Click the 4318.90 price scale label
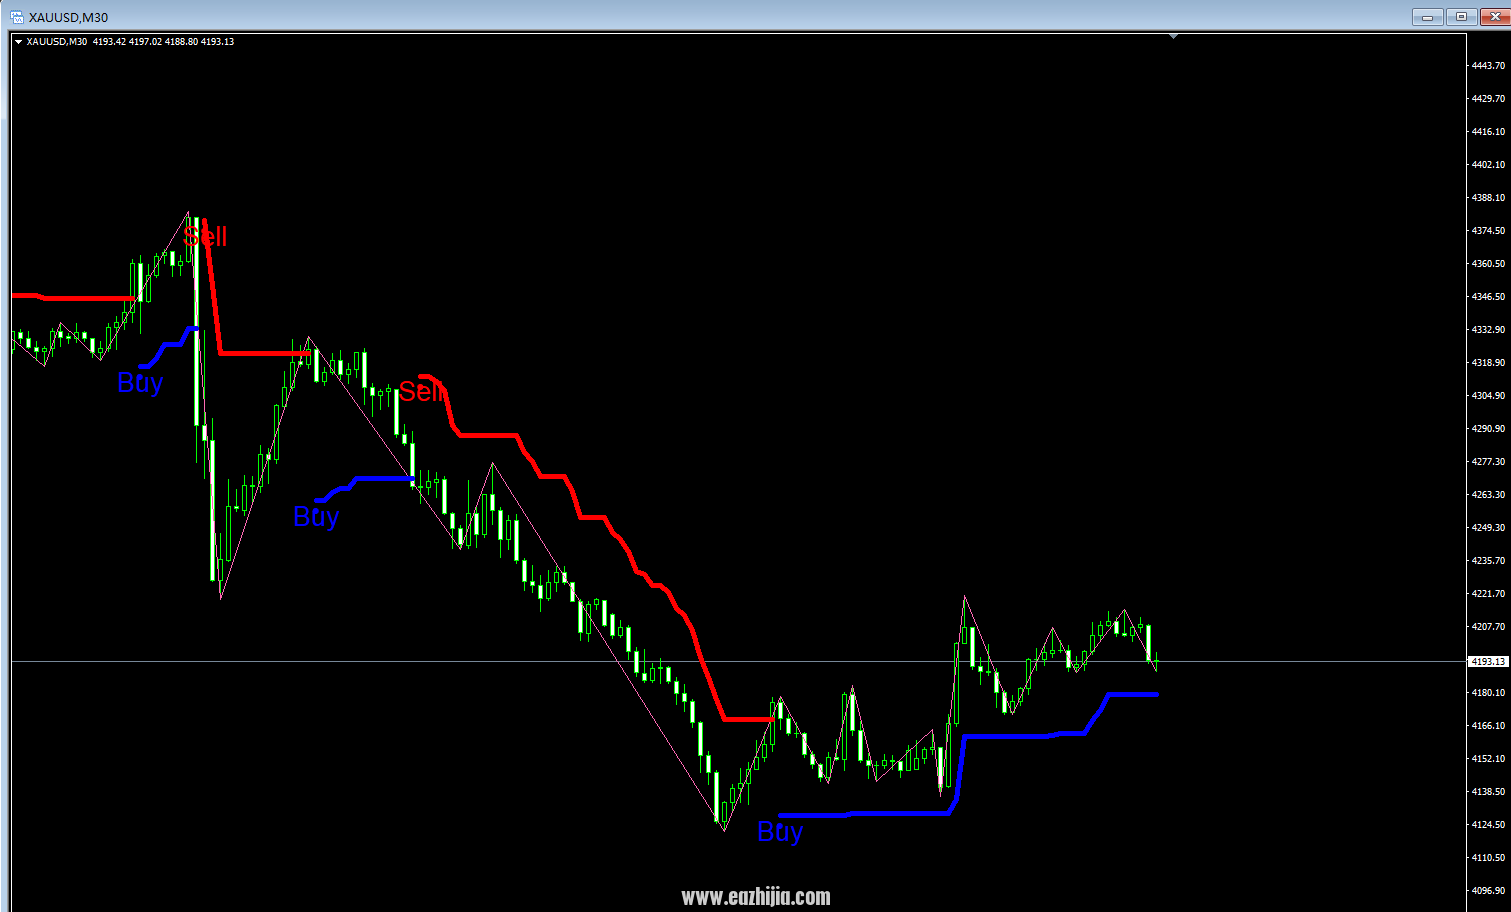 click(x=1488, y=363)
